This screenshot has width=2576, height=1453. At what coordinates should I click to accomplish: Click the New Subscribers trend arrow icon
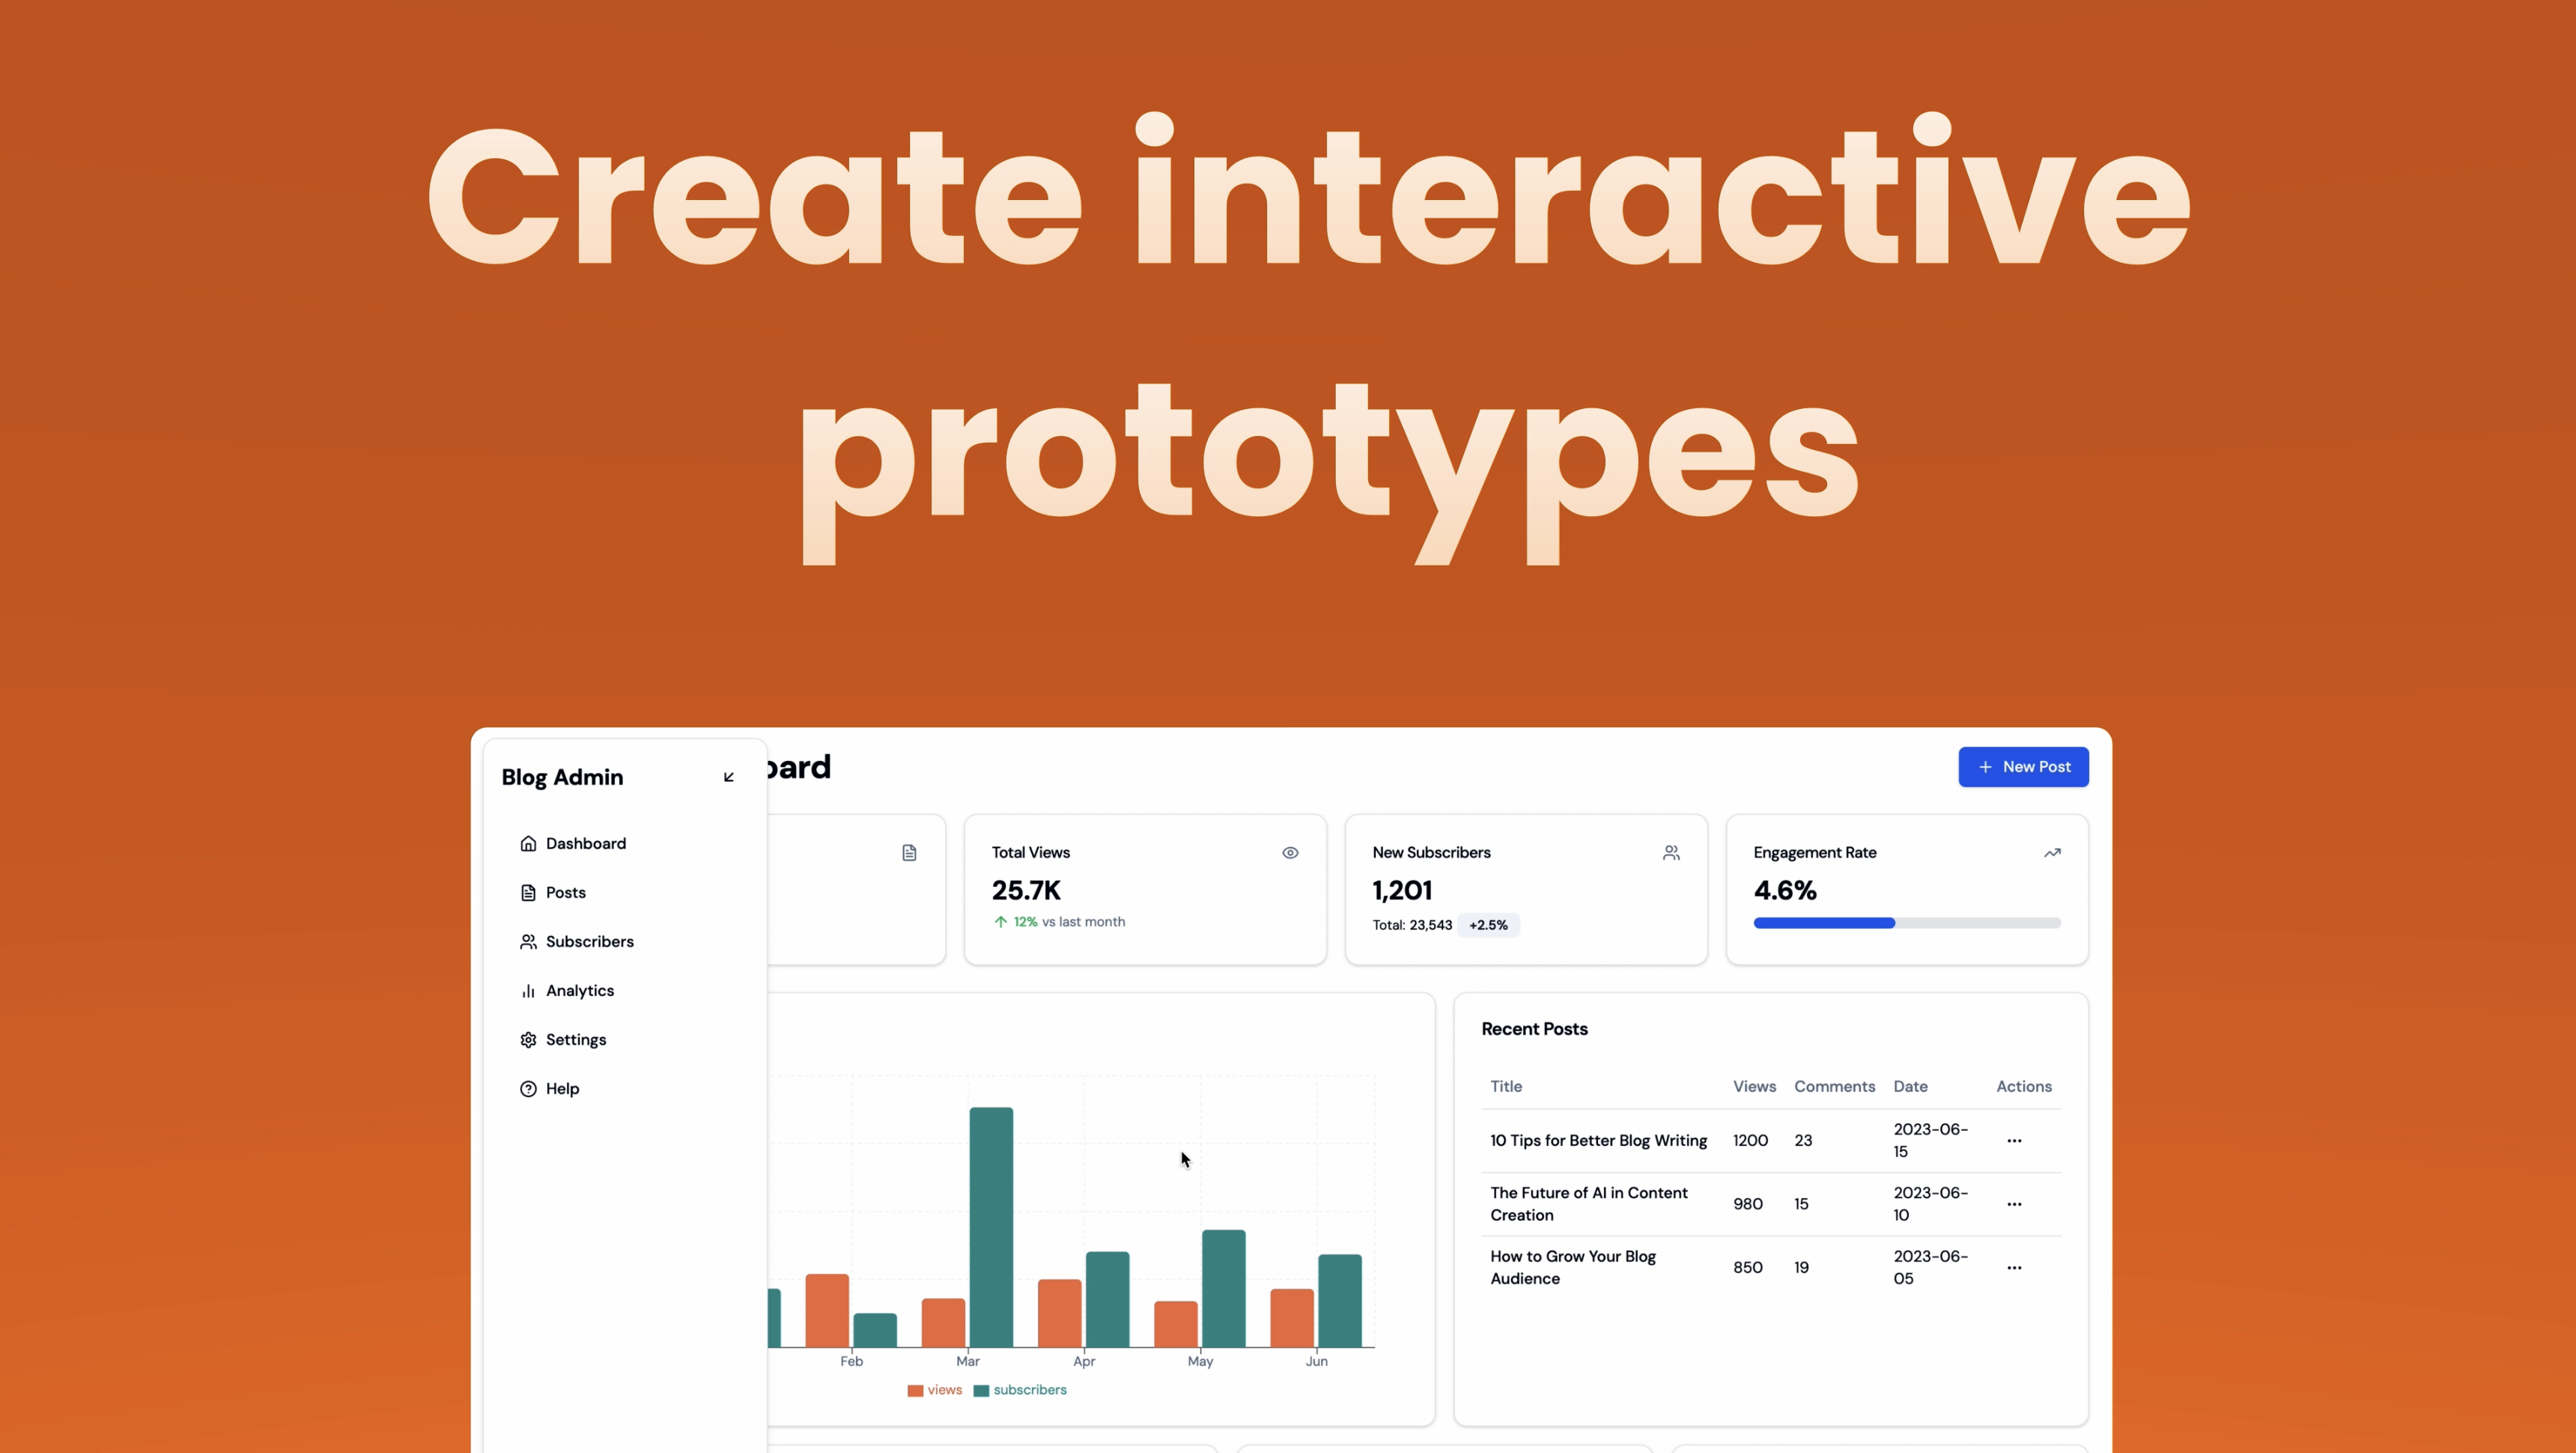click(1670, 853)
